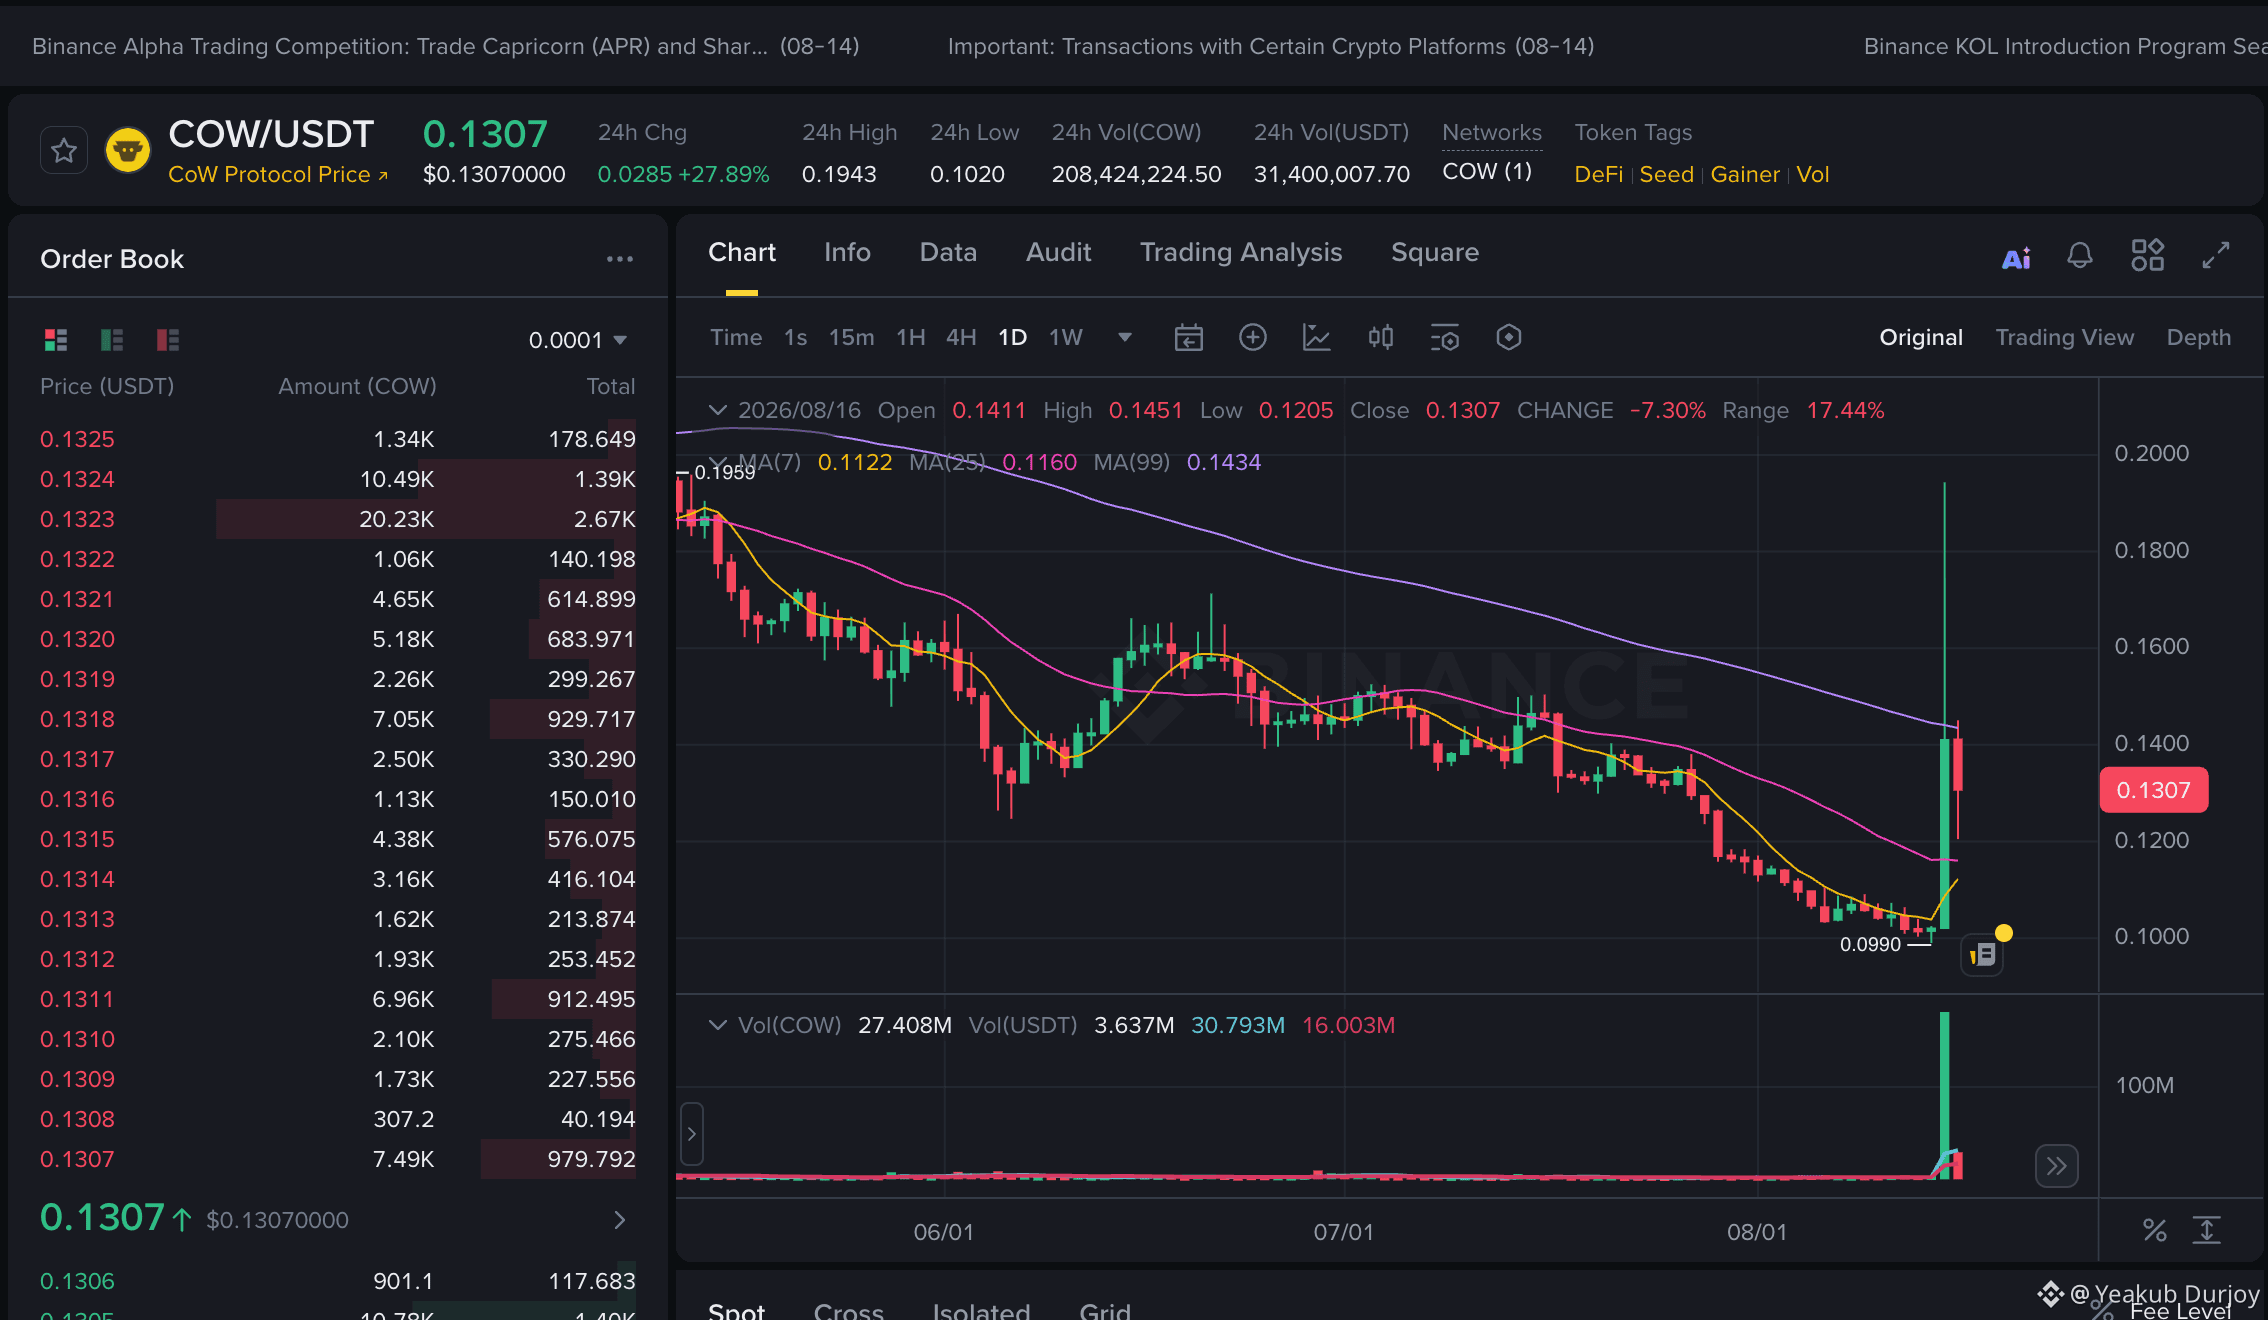The height and width of the screenshot is (1320, 2268).
Task: Click the DeFi token tag
Action: (1599, 175)
